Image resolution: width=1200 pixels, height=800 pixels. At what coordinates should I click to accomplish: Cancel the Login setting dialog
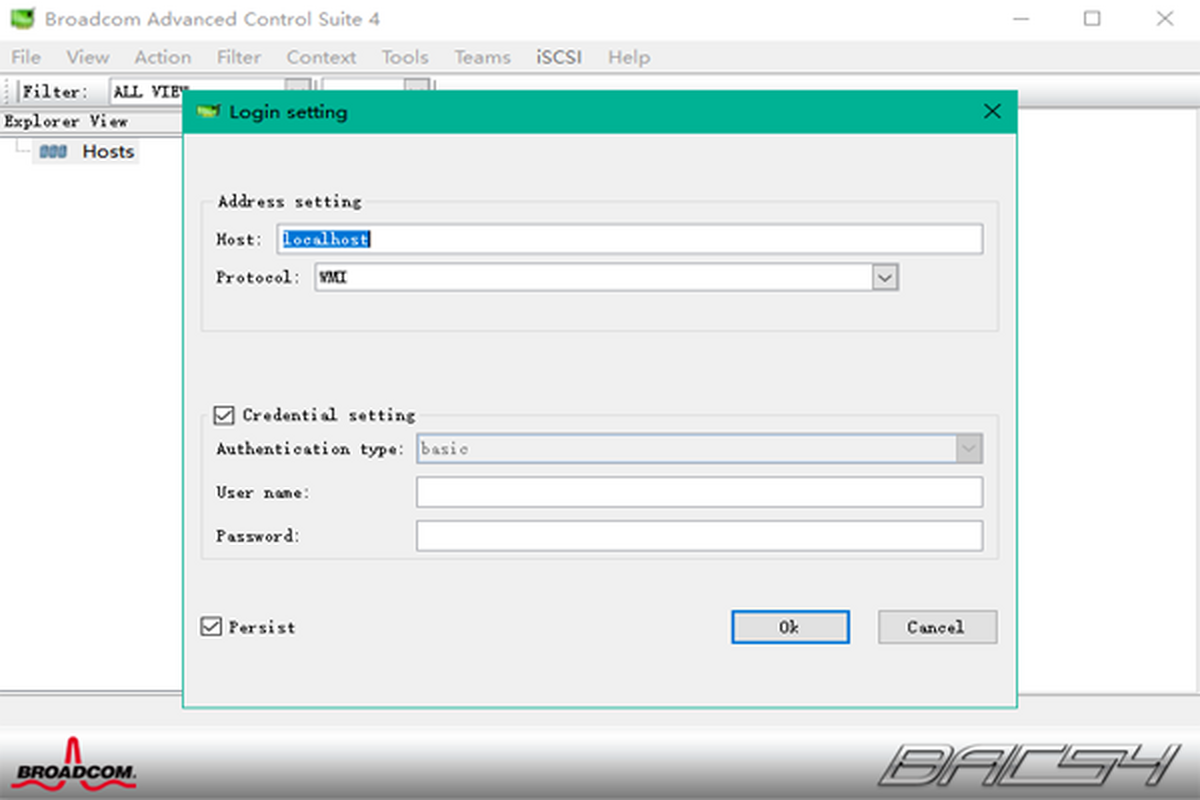937,627
